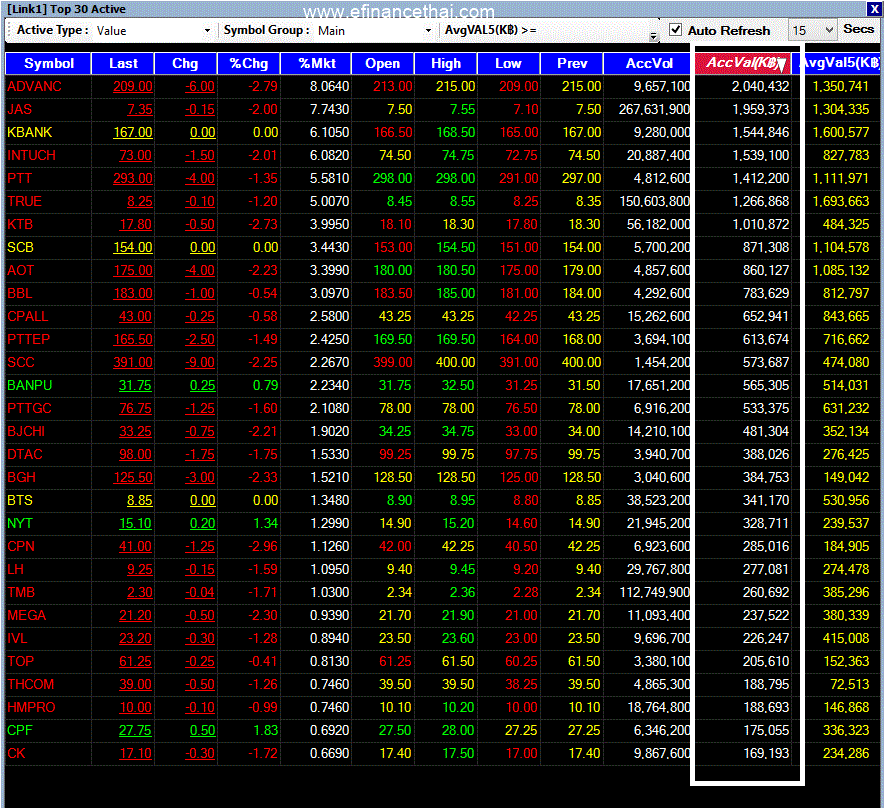
Task: Select the INTUCH symbol
Action: point(32,155)
